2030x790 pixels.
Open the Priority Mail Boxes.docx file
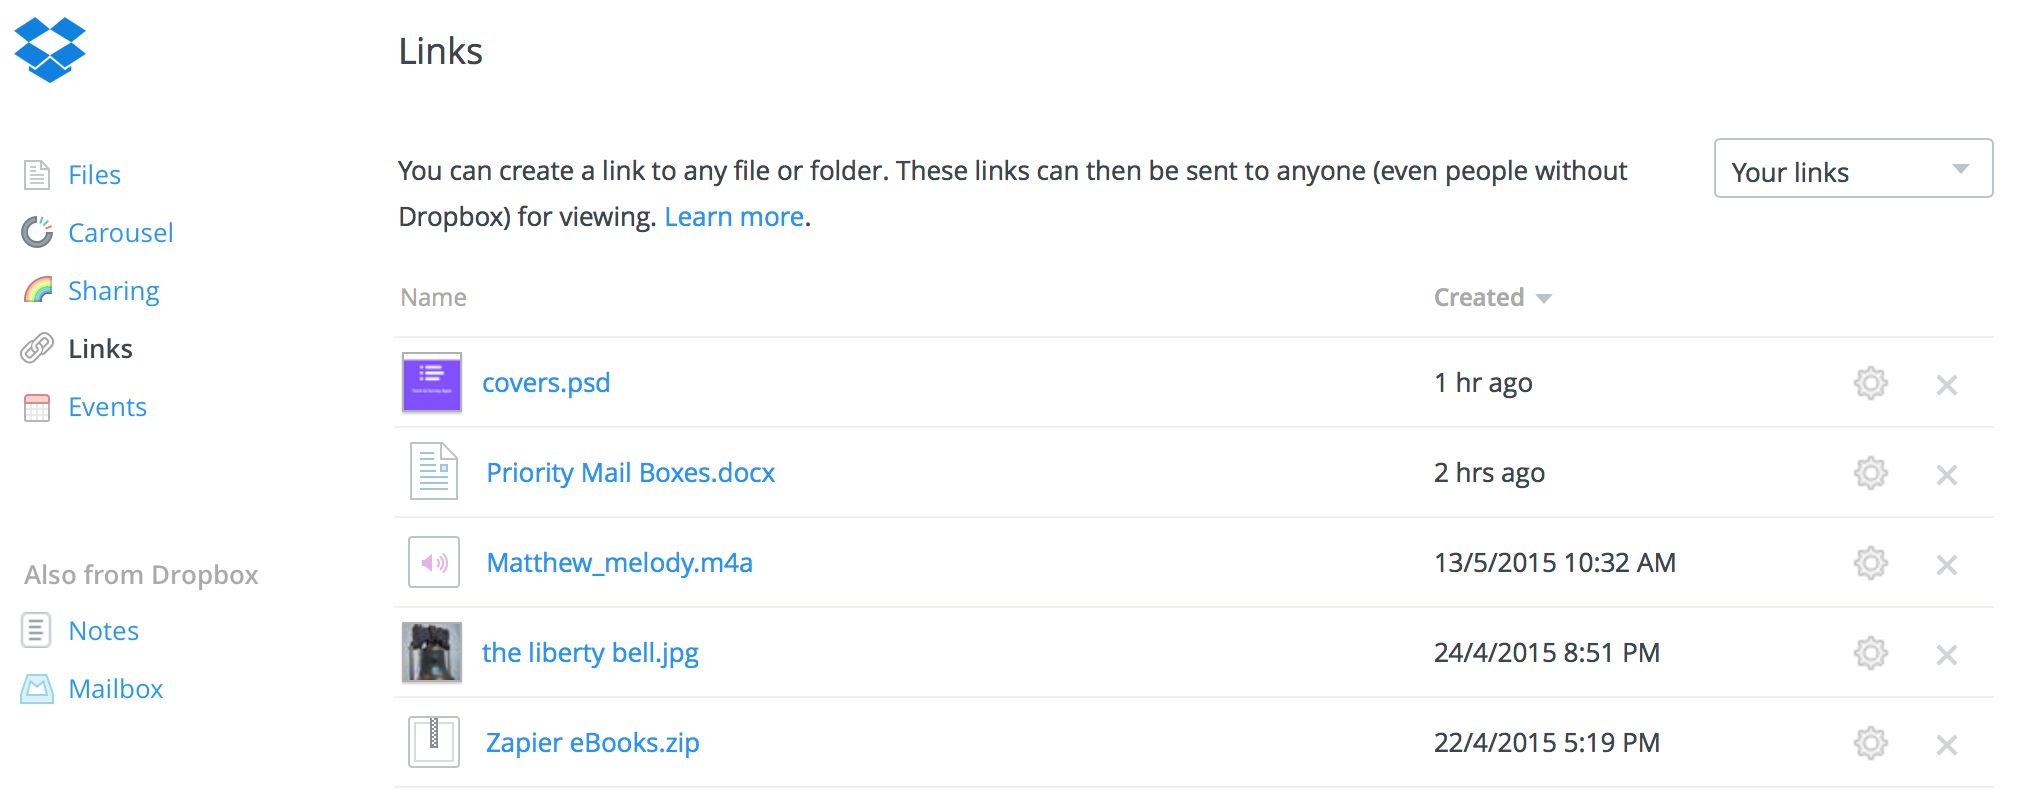[x=630, y=473]
